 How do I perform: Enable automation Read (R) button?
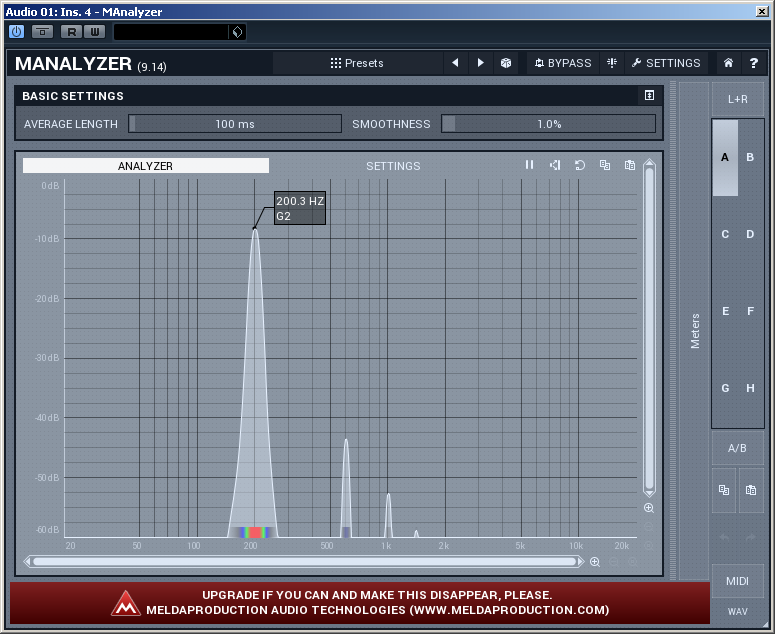[72, 32]
